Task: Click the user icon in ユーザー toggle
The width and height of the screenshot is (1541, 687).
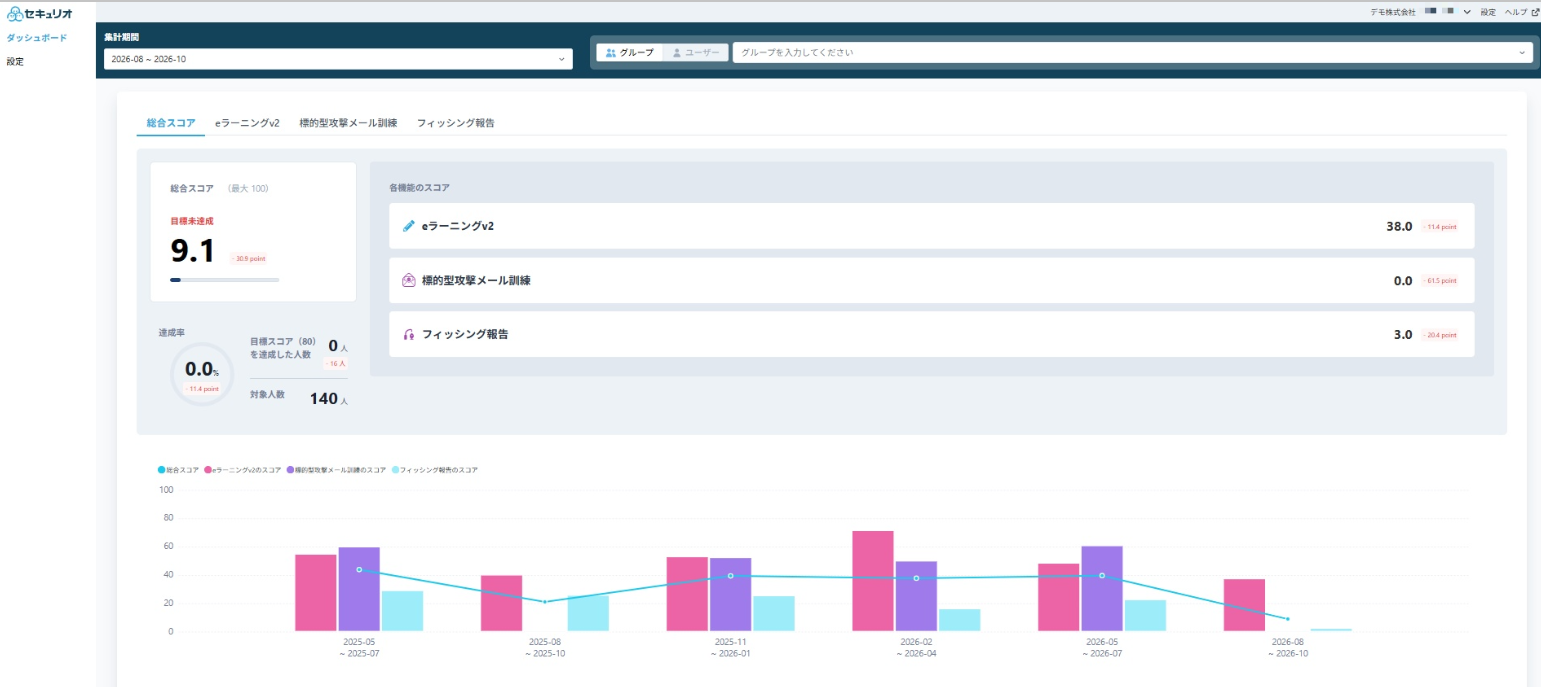Action: point(676,52)
